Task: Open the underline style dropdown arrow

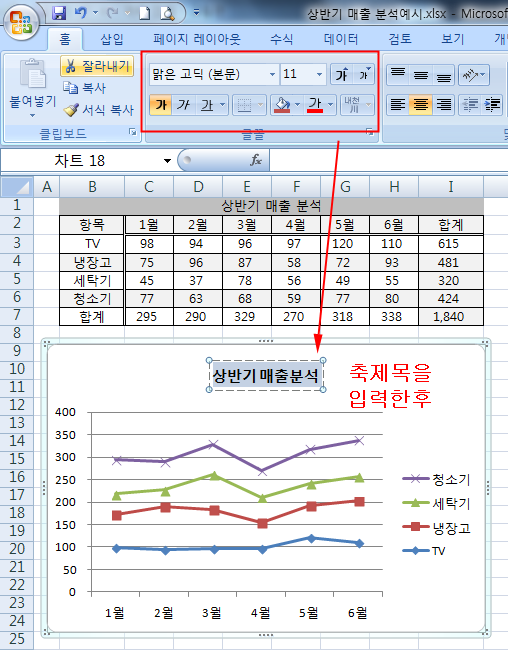Action: tap(223, 104)
